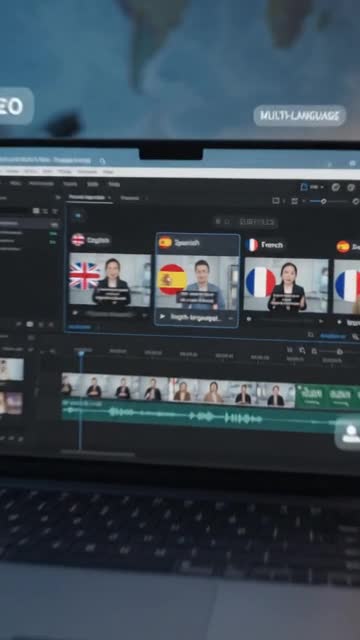Click the UK flag icon beside English
Image resolution: width=360 pixels, height=640 pixels.
pyautogui.click(x=78, y=240)
